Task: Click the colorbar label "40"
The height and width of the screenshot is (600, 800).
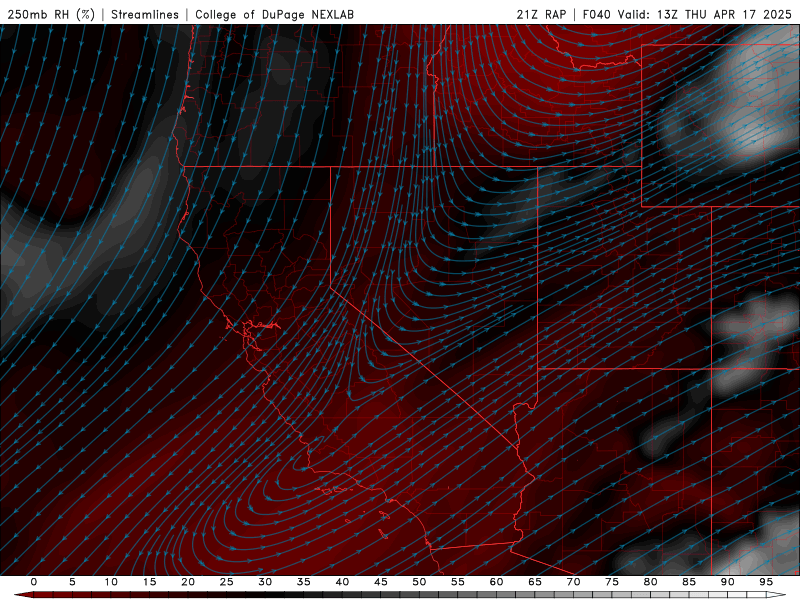Action: (x=342, y=582)
